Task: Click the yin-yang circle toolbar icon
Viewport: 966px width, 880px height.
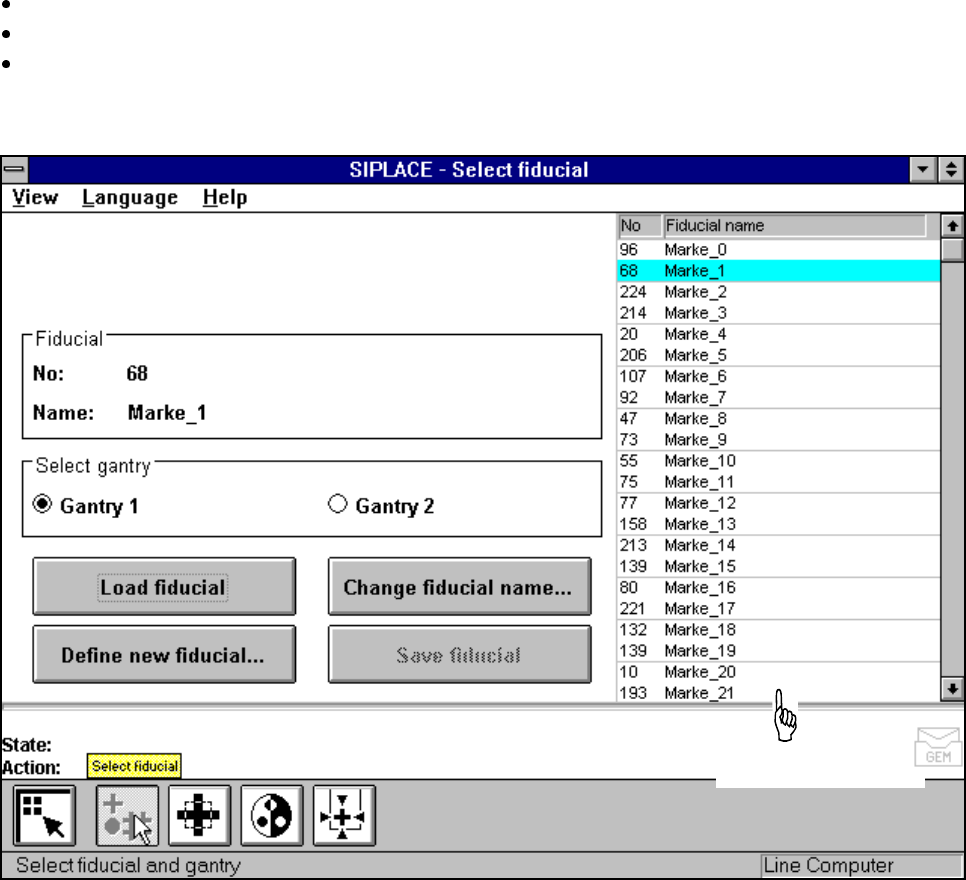Action: [x=272, y=816]
